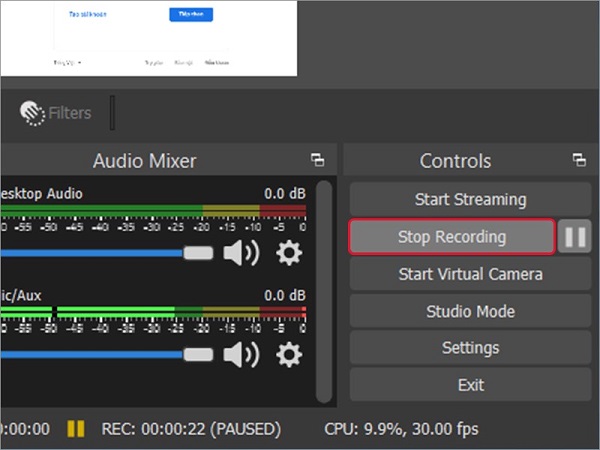
Task: Click the Desktop Audio level meter
Action: click(x=153, y=211)
